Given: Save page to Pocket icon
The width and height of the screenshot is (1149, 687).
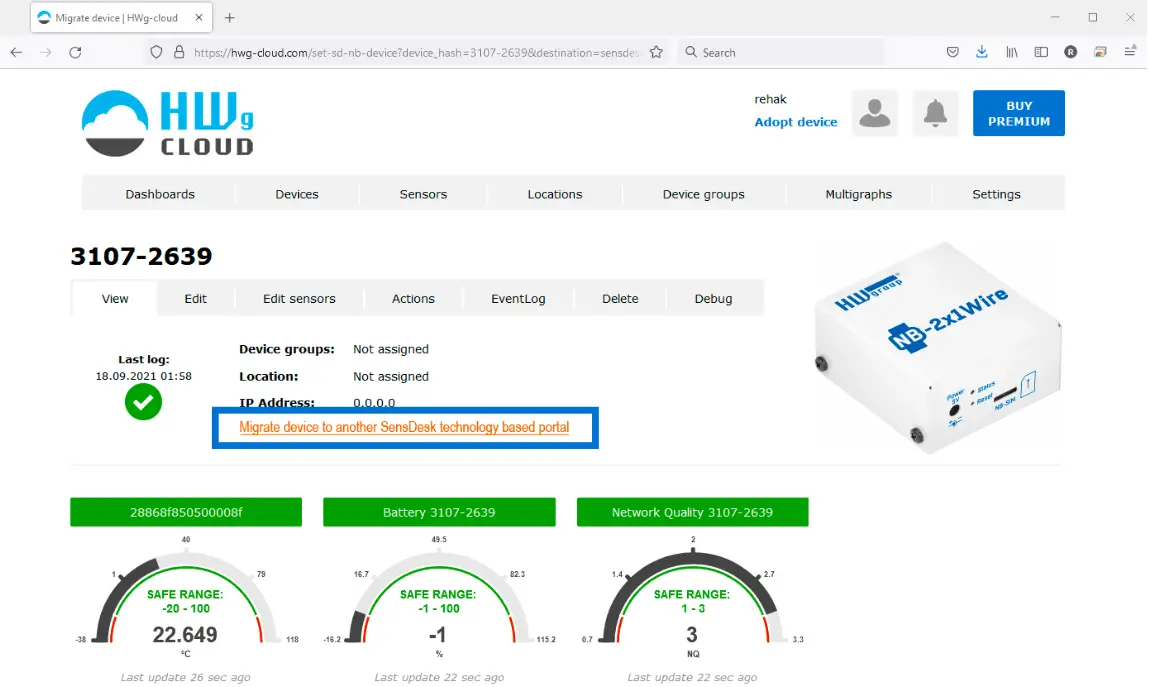Looking at the screenshot, I should (x=953, y=52).
